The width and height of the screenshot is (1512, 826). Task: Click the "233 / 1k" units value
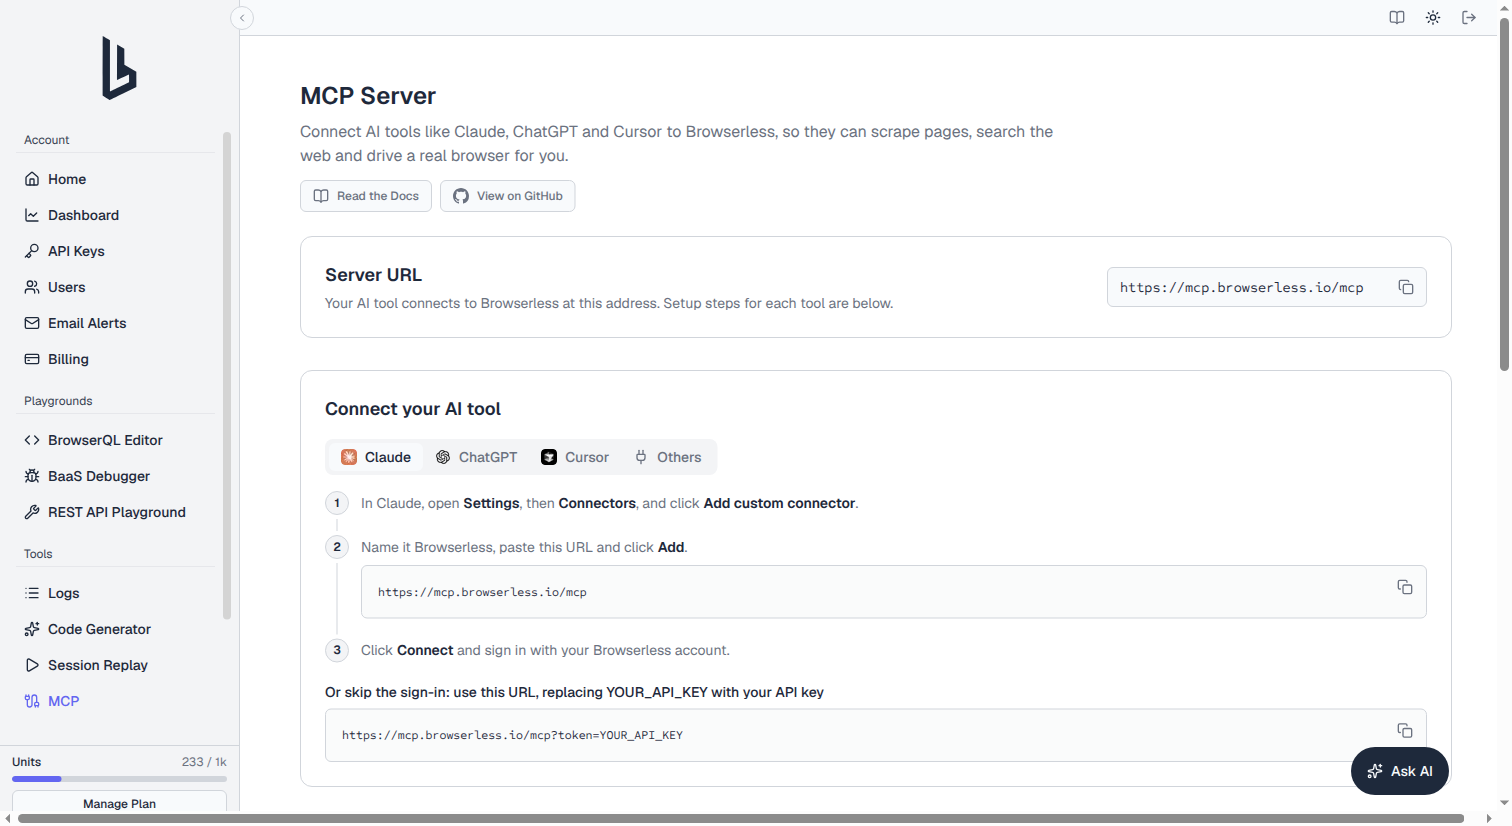(204, 762)
